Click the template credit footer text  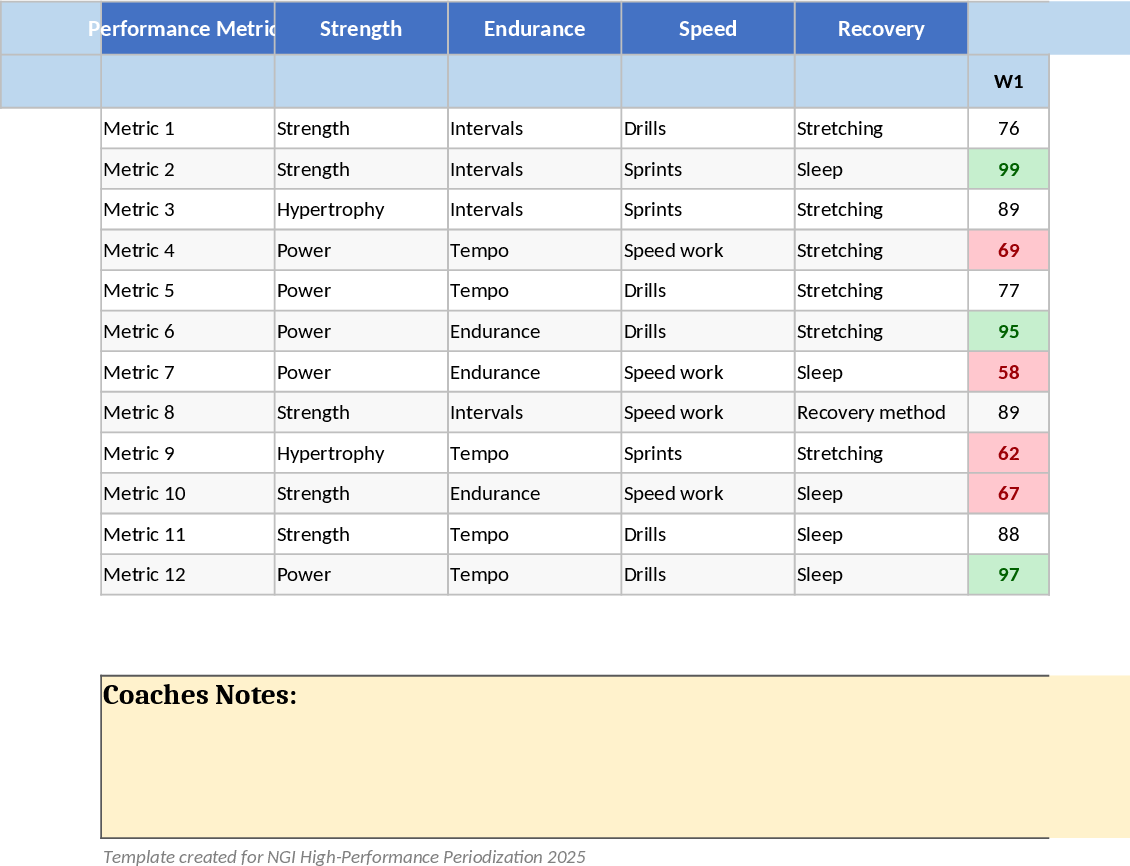point(344,857)
